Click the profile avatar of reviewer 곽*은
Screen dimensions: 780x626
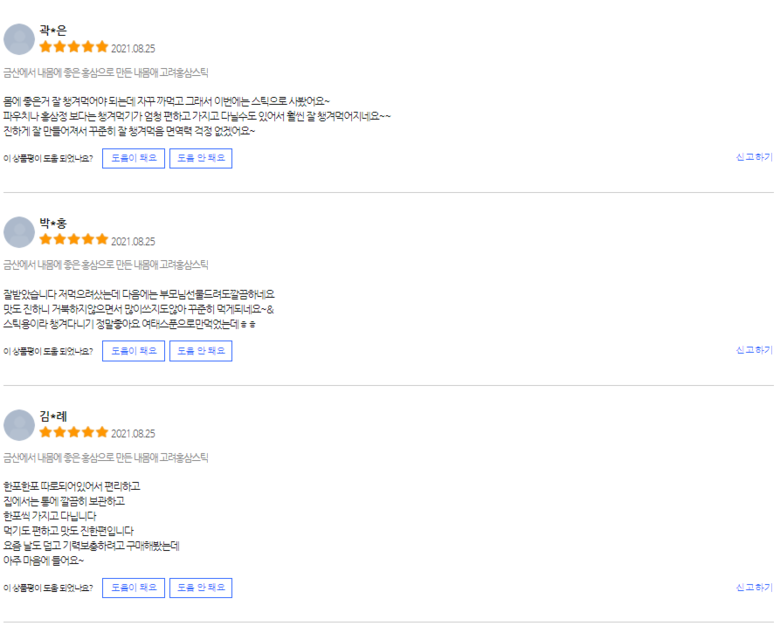click(x=19, y=40)
